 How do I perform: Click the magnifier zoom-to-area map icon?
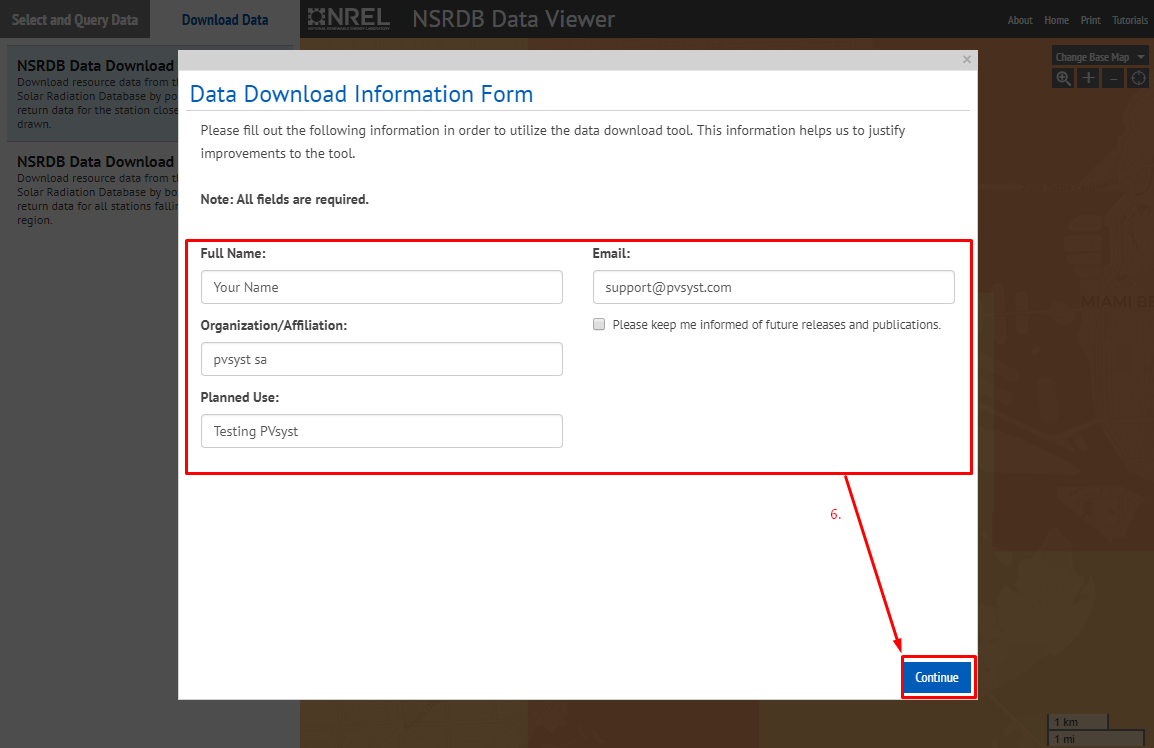click(x=1063, y=78)
